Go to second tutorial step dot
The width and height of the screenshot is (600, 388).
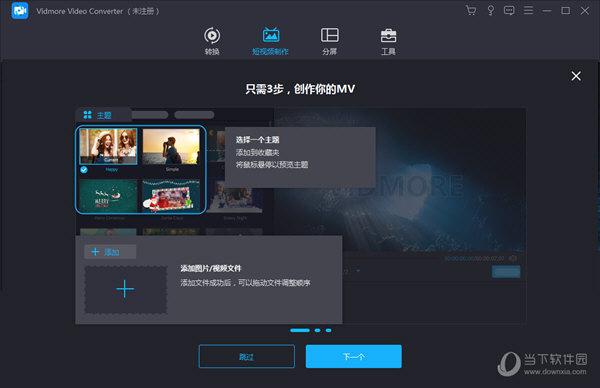click(318, 330)
